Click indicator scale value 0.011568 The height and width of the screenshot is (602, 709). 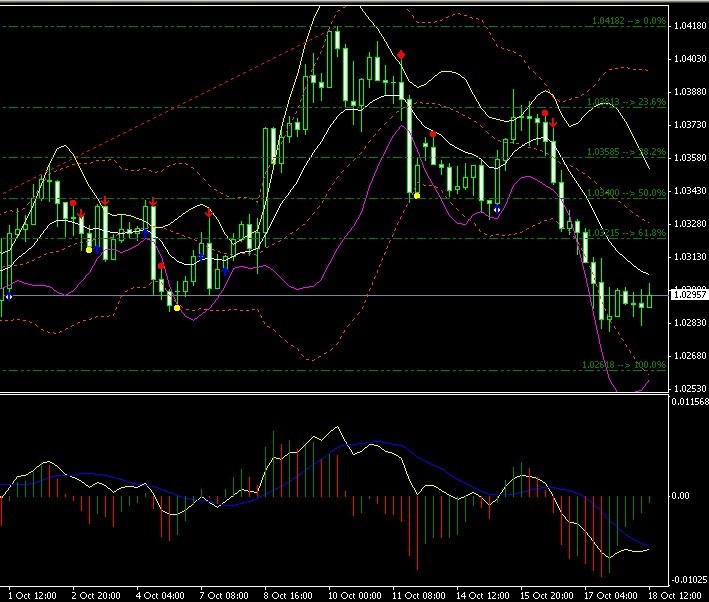coord(690,402)
